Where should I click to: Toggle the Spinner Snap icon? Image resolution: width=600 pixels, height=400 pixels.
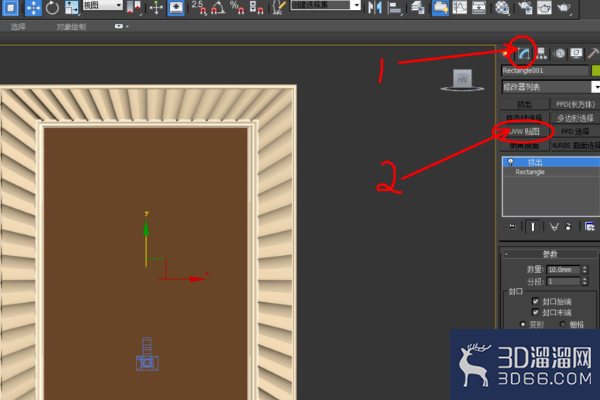click(x=256, y=7)
